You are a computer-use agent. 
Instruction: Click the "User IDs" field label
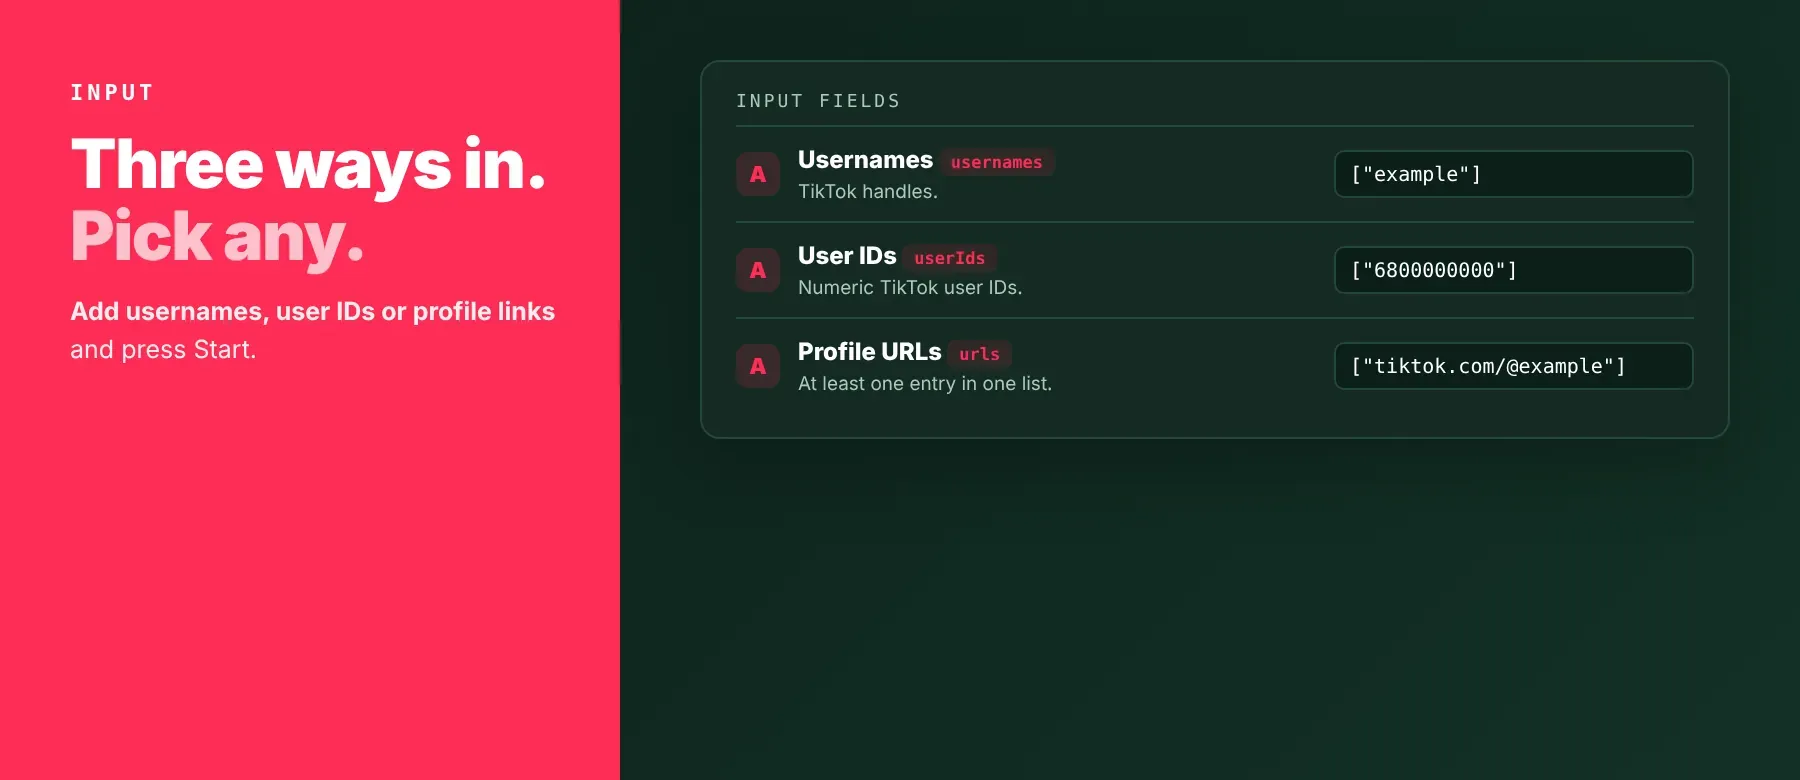(x=847, y=256)
